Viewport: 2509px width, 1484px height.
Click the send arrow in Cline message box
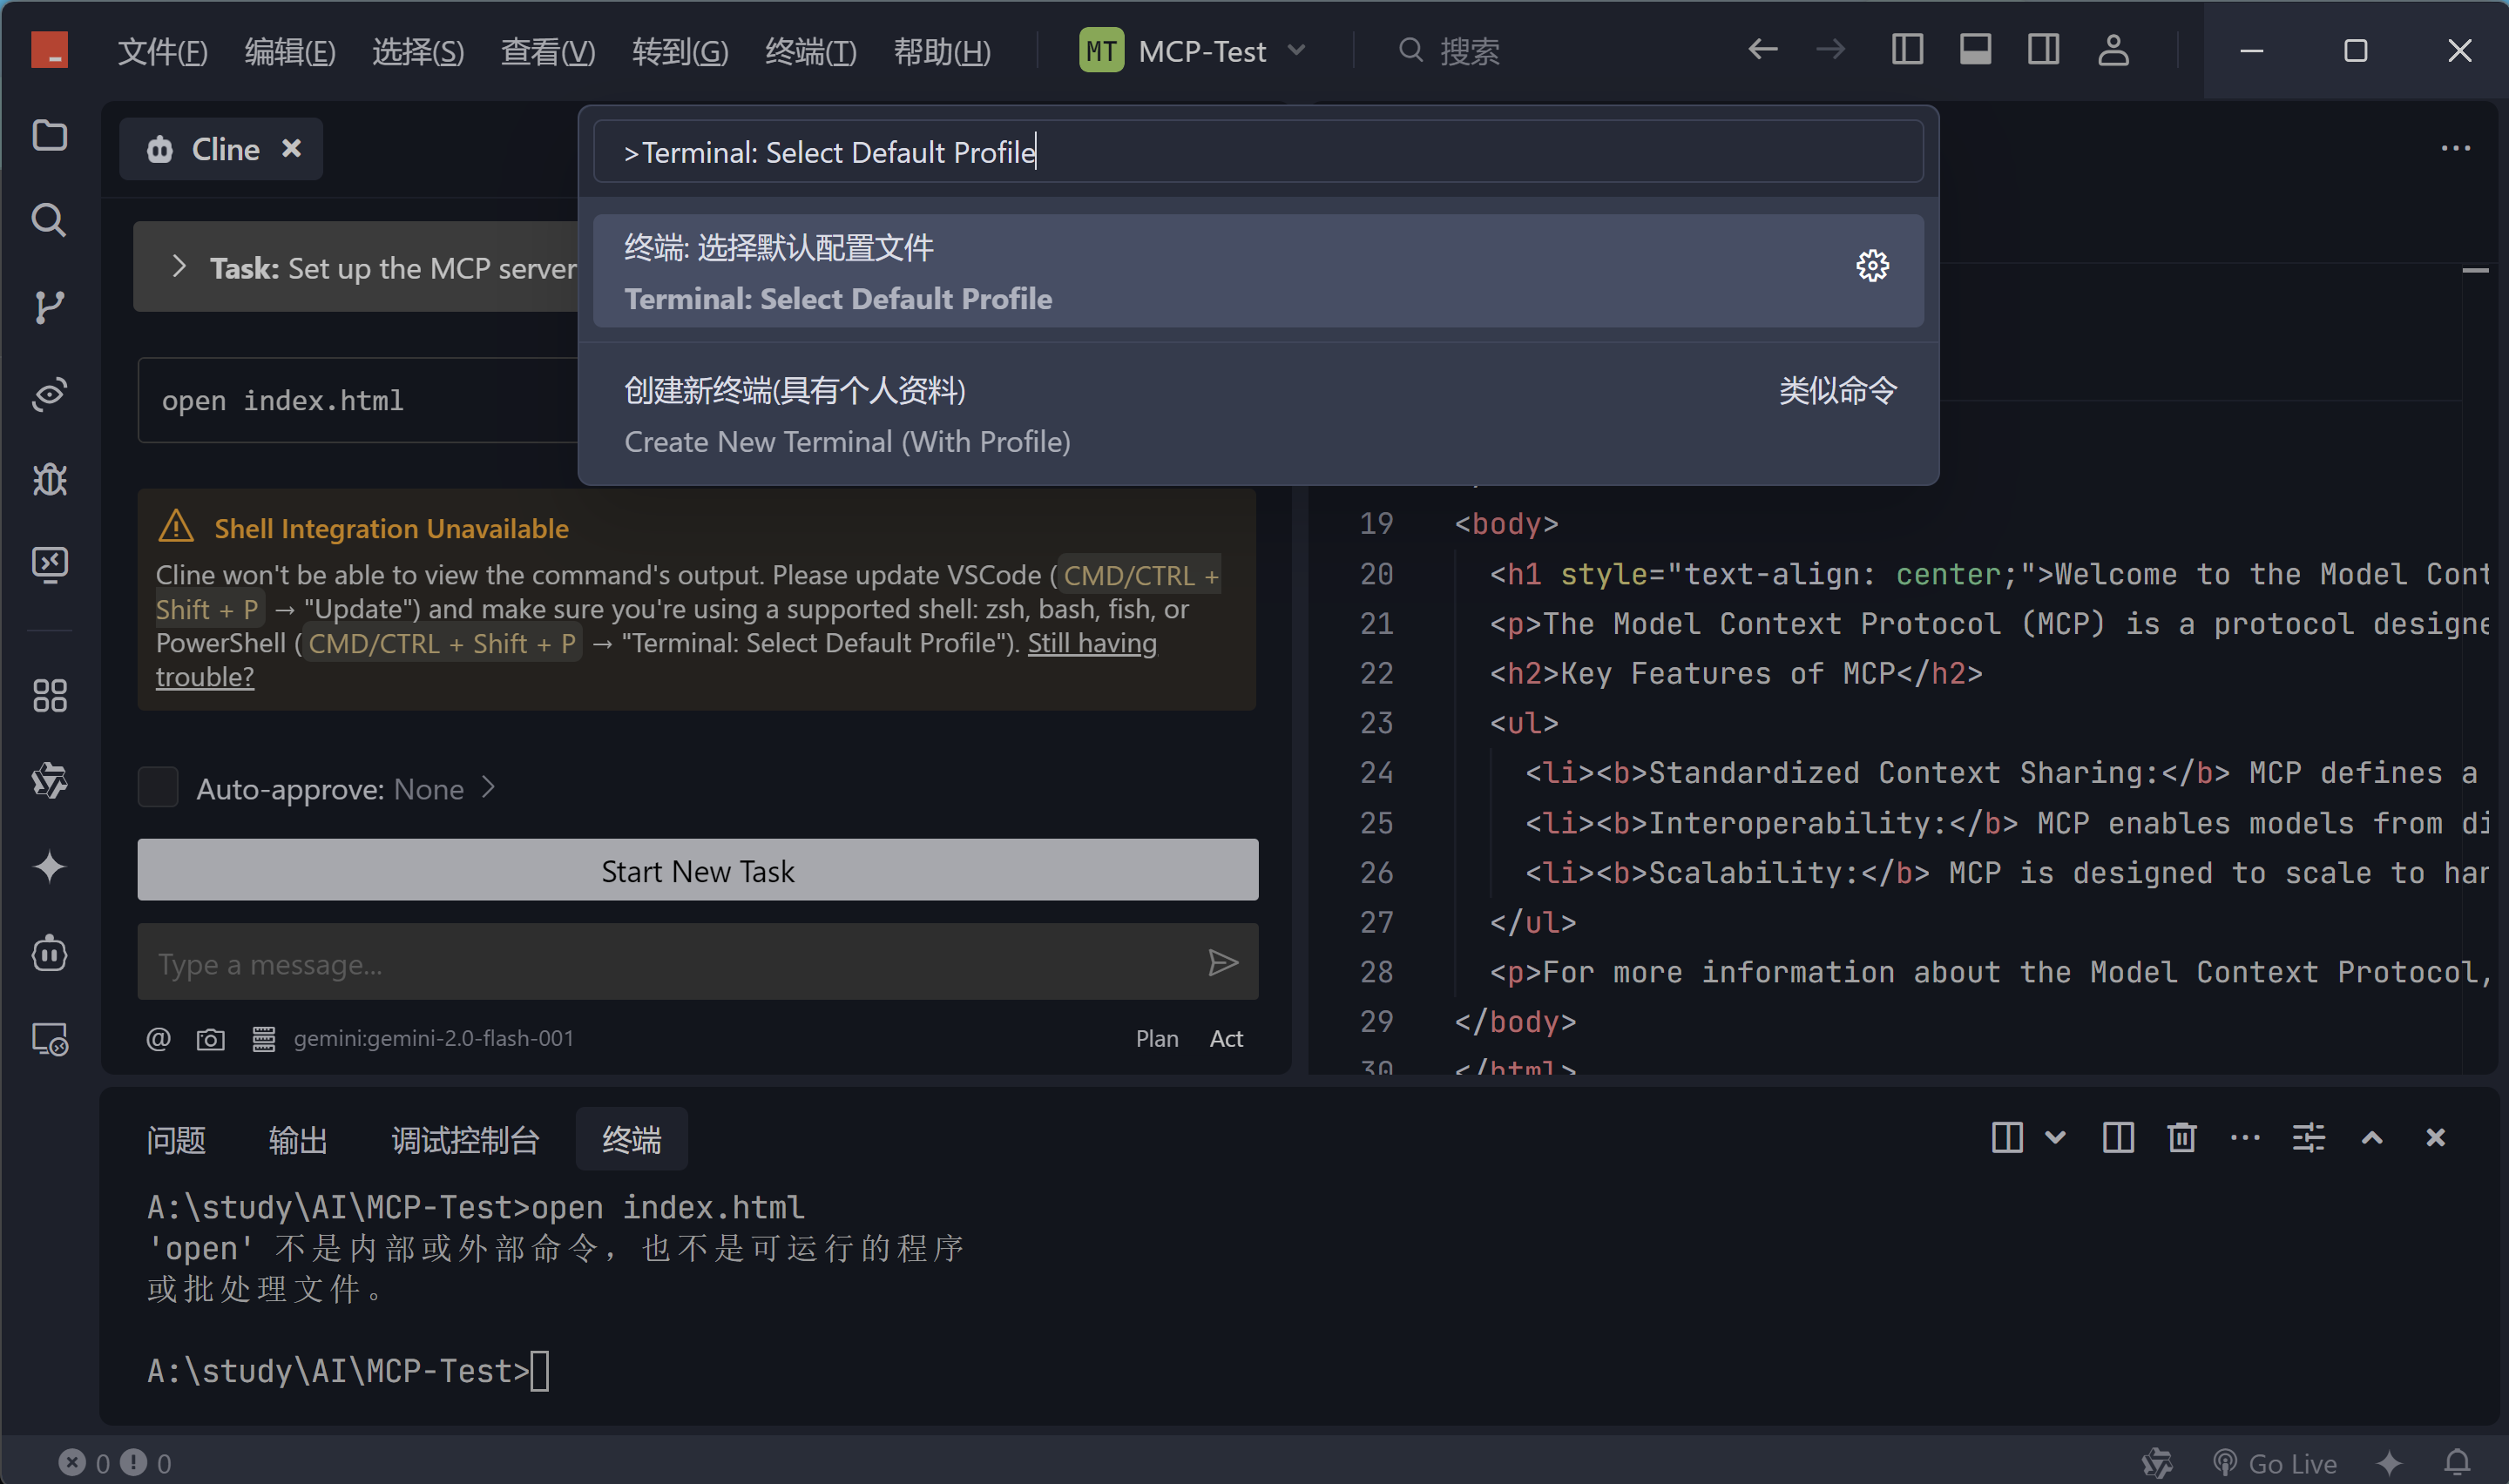tap(1223, 963)
